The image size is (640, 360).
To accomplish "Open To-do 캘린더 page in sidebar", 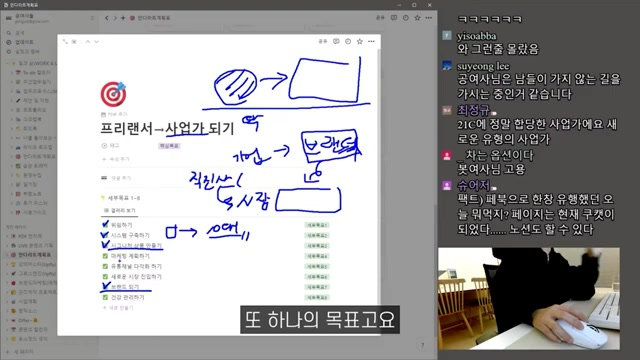I will [x=36, y=73].
